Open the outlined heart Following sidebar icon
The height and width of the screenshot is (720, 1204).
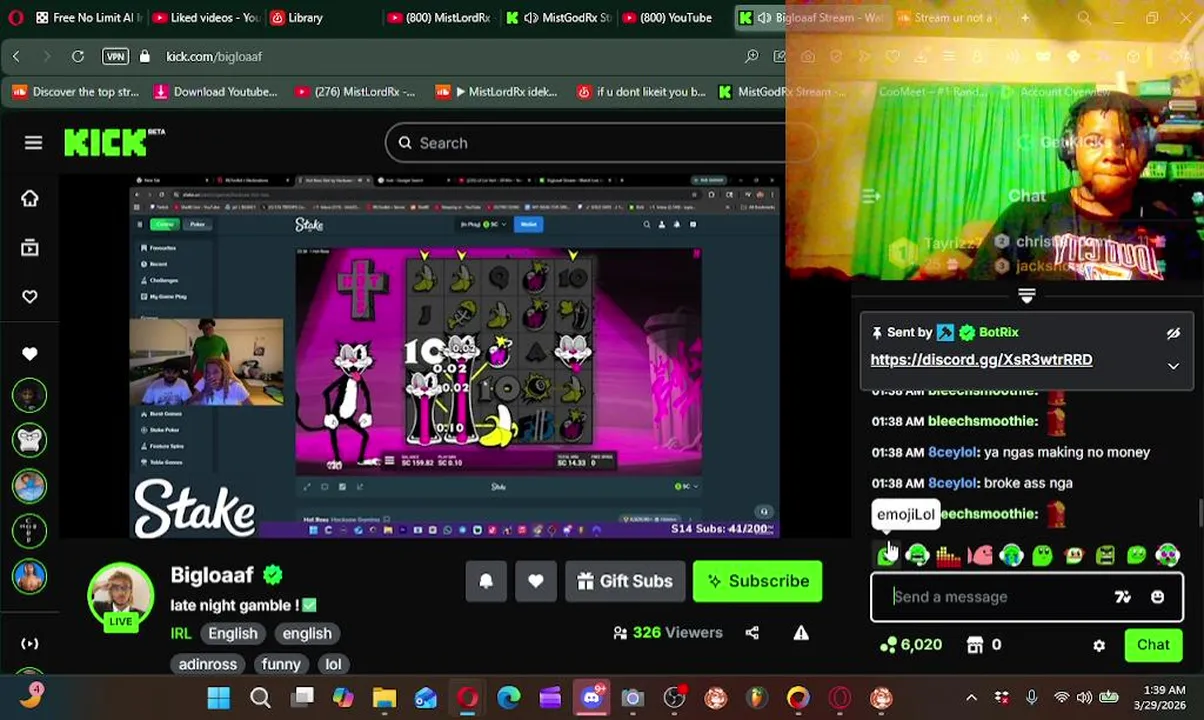30,296
